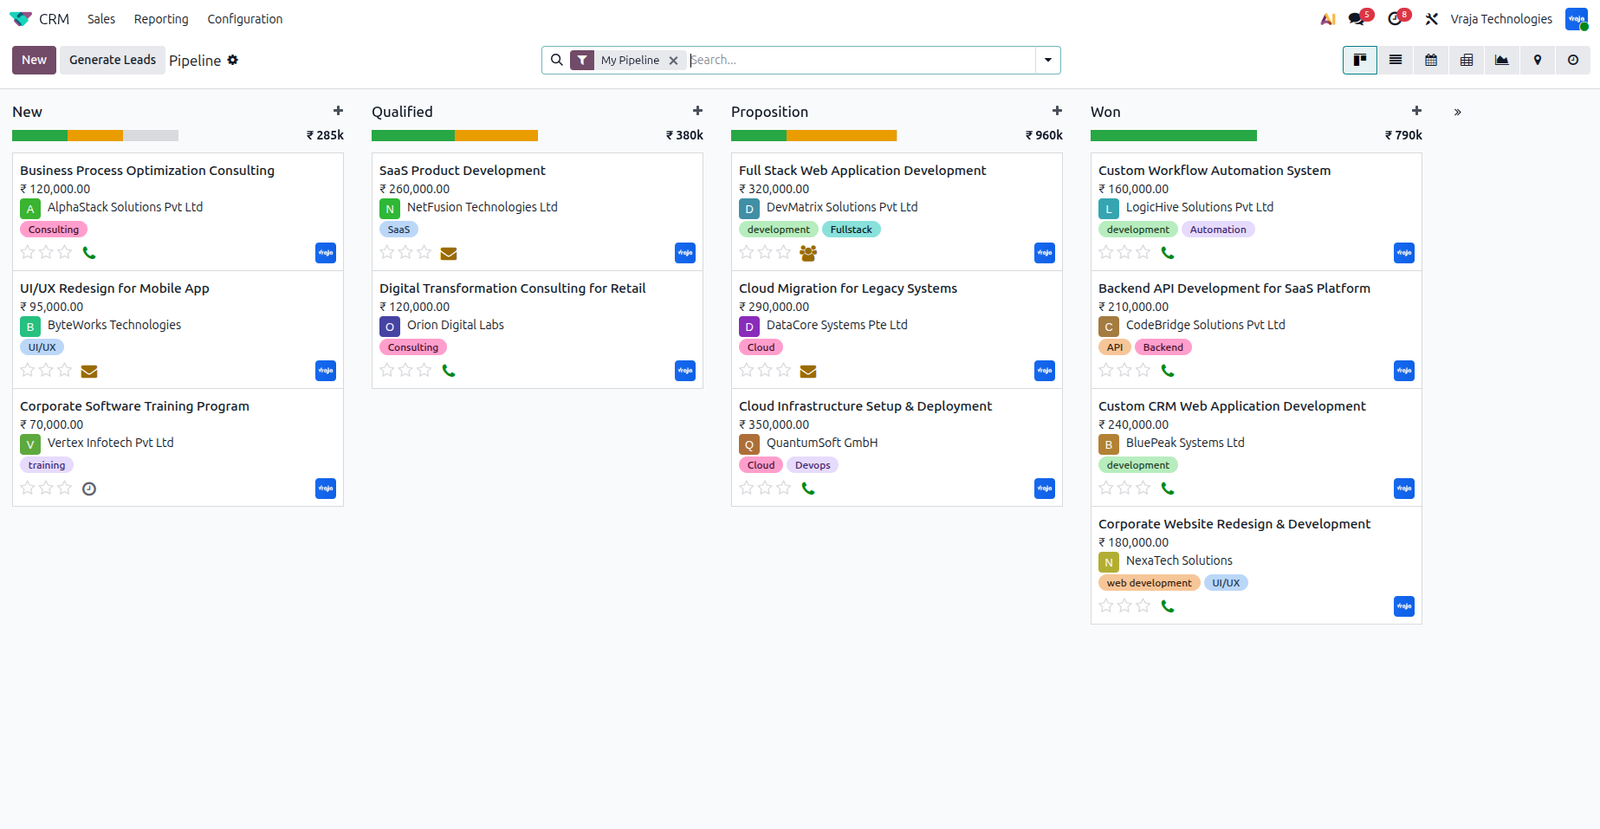Viewport: 1600px width, 829px height.
Task: Open activities clock icon in top bar
Action: click(x=1396, y=19)
